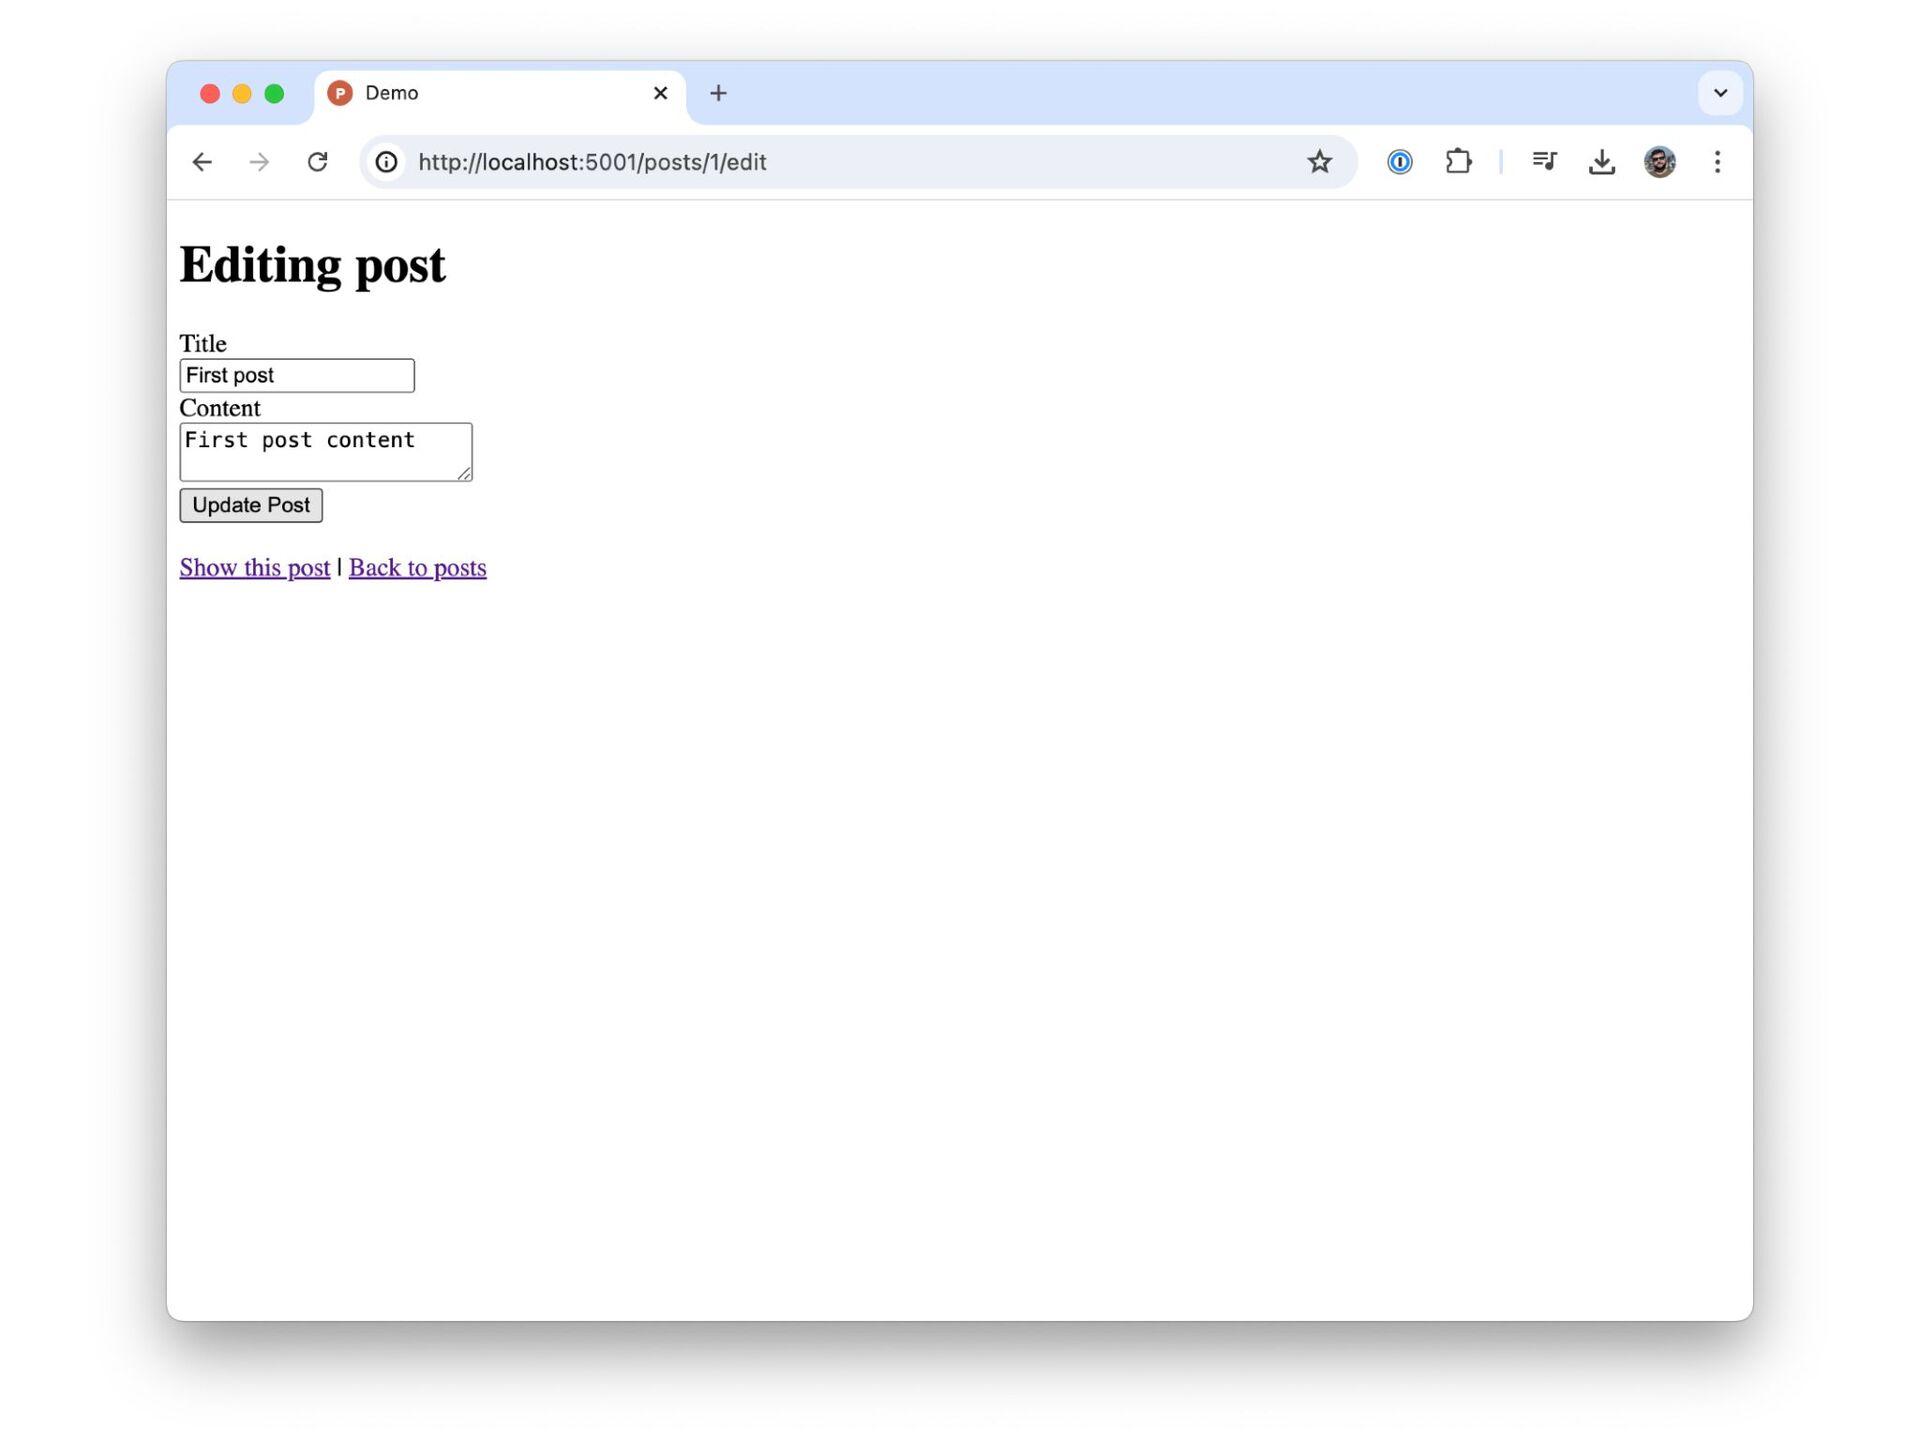
Task: Close the Demo tab
Action: coord(660,93)
